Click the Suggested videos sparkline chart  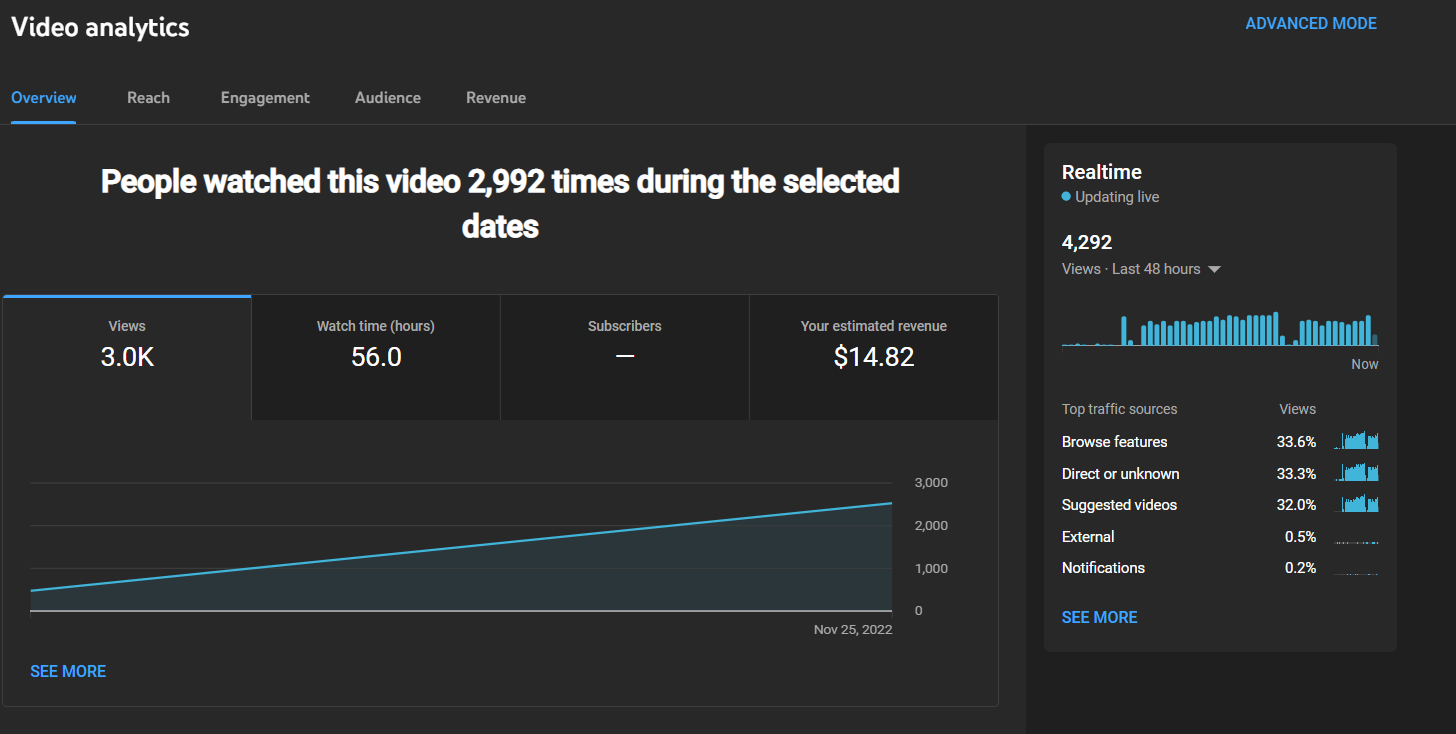pos(1356,504)
